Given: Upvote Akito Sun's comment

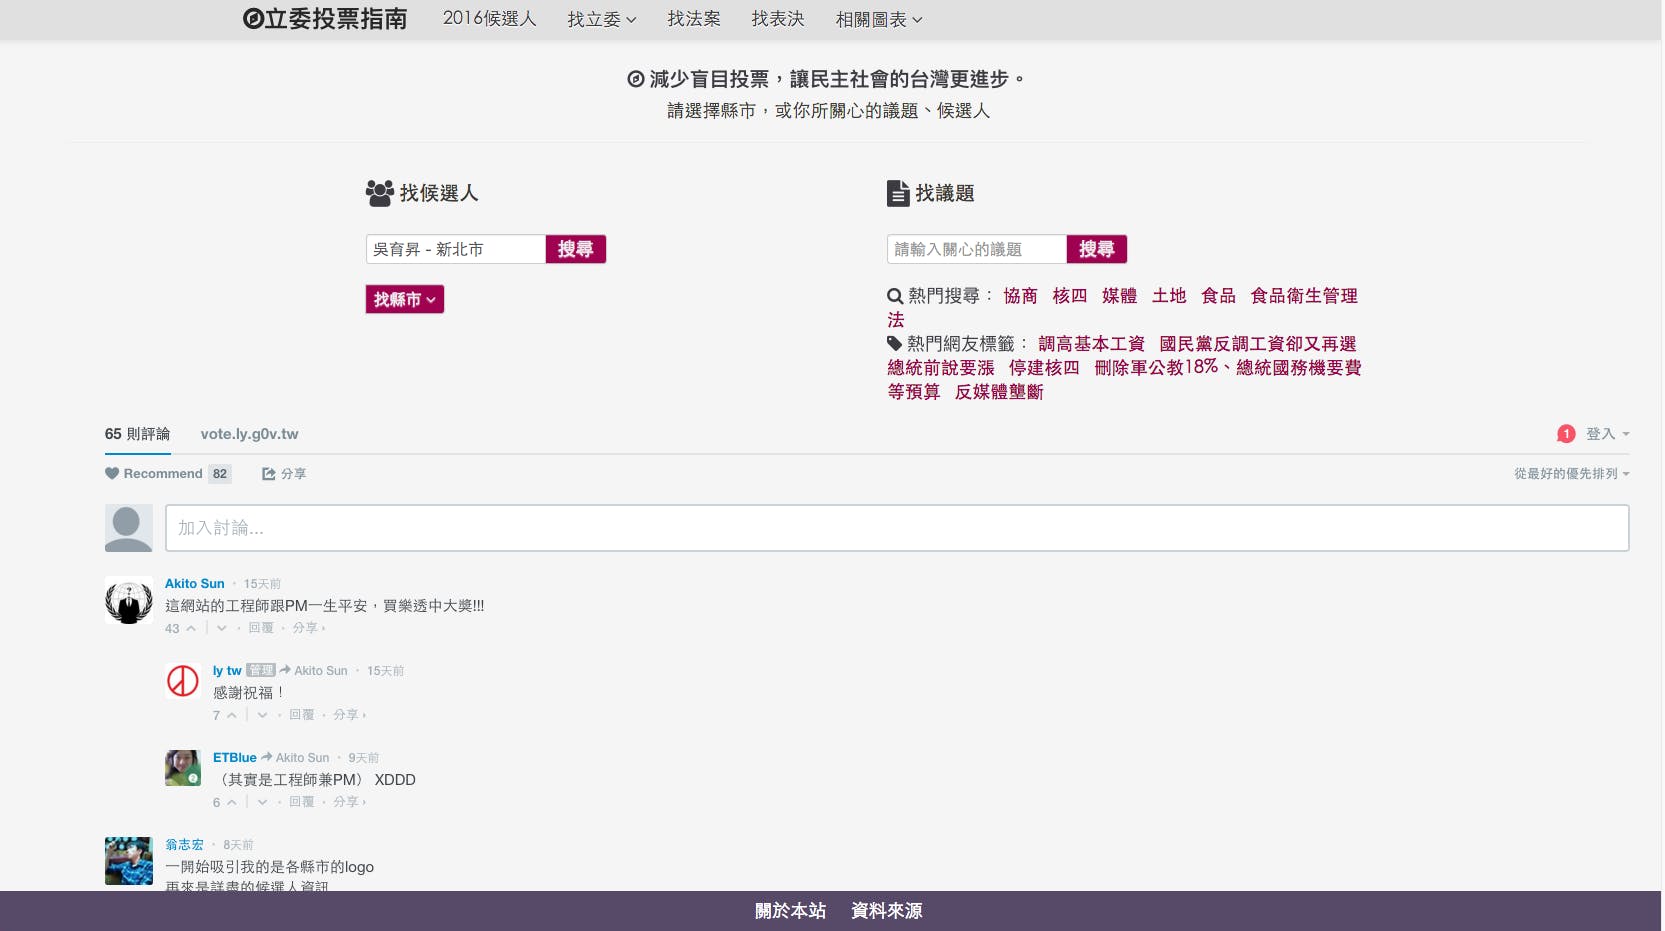Looking at the screenshot, I should coord(190,628).
